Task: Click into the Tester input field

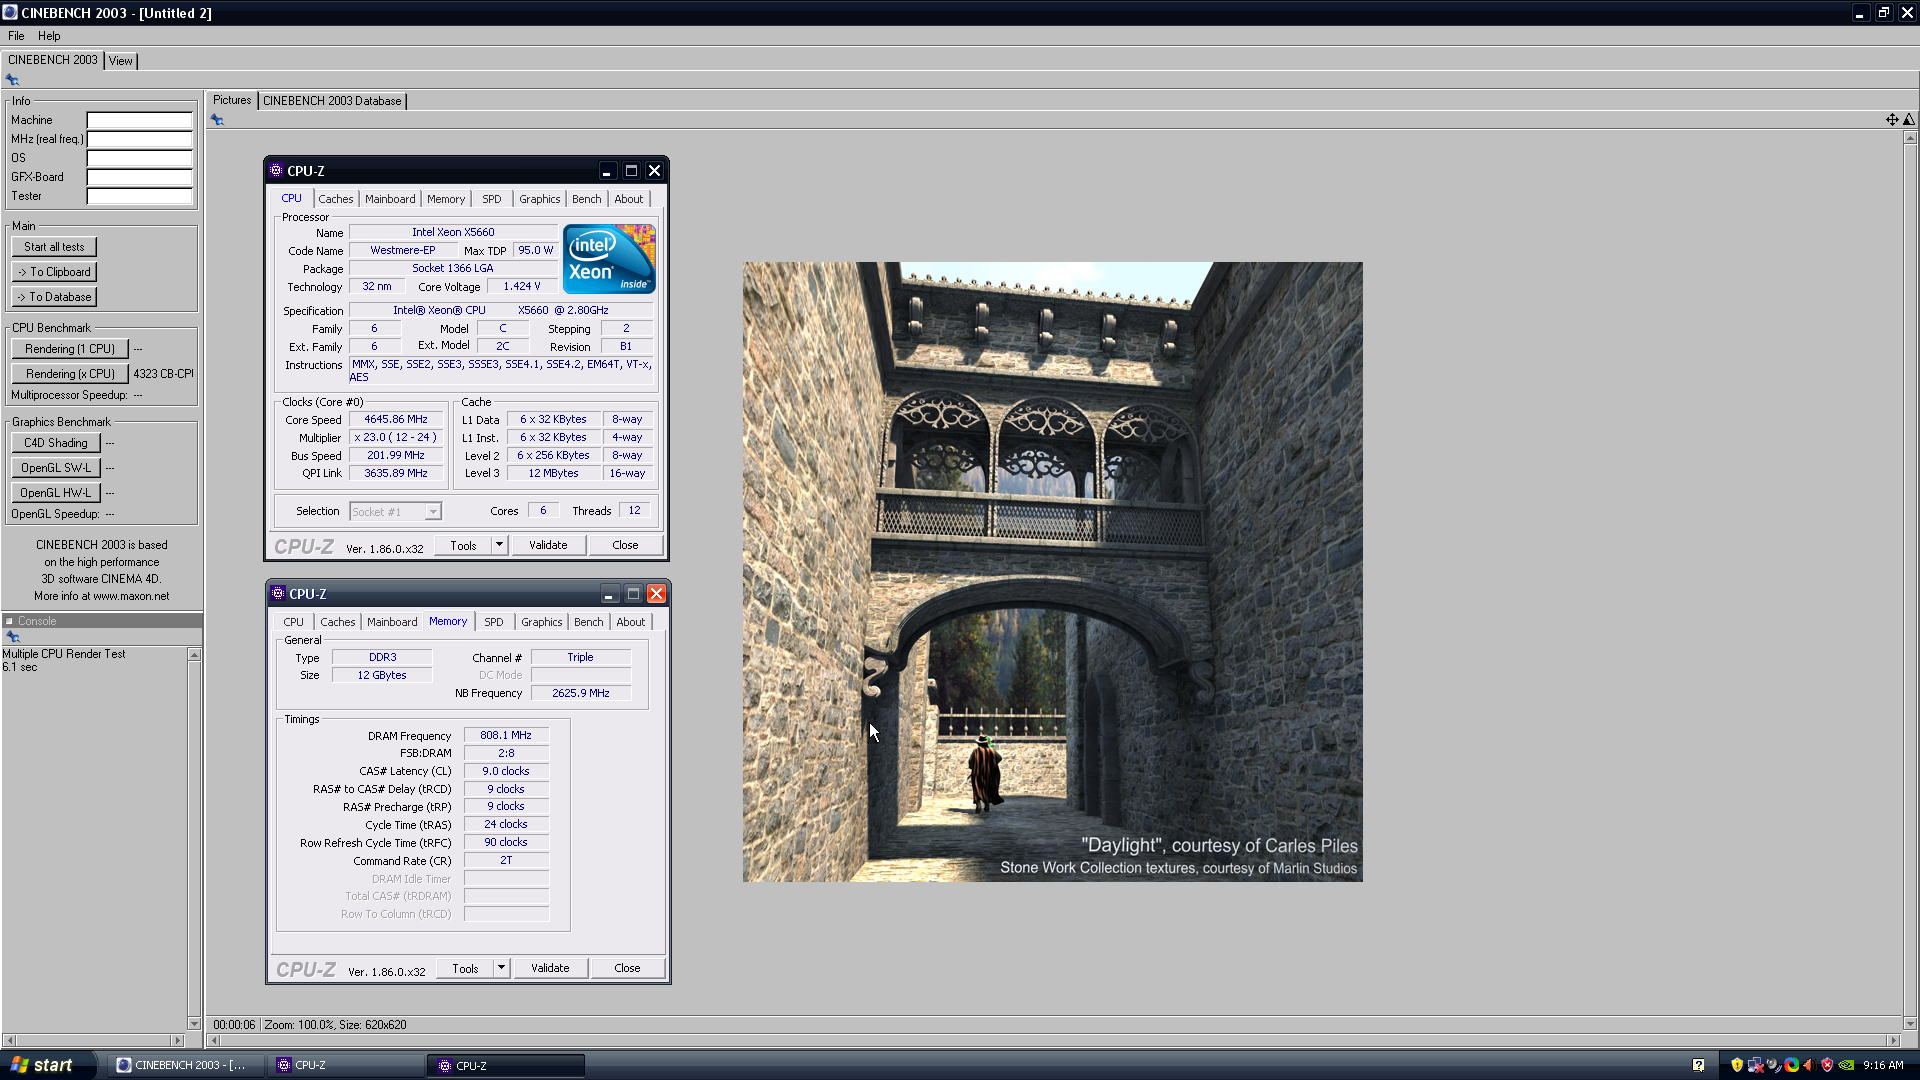Action: [139, 196]
